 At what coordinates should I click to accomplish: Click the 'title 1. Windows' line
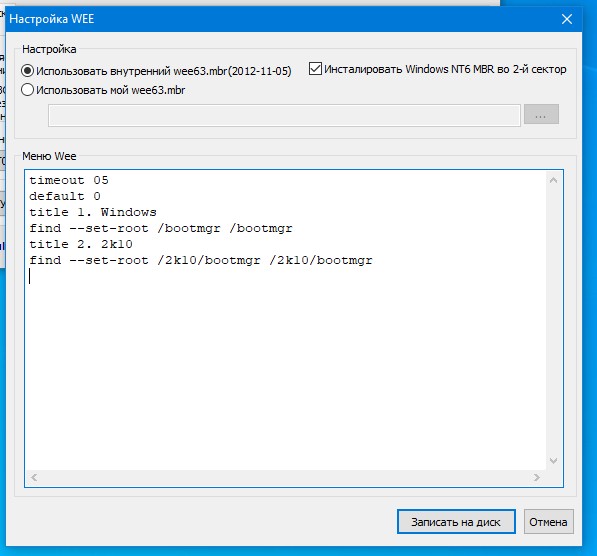point(93,212)
